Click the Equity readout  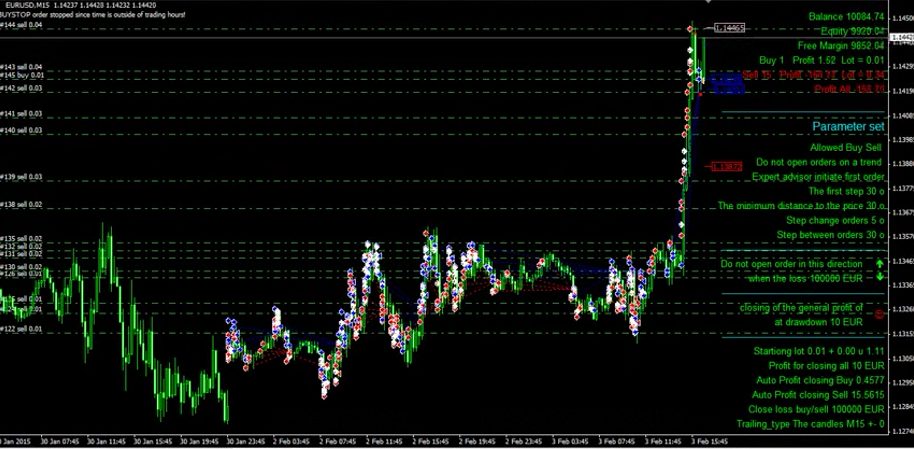point(853,31)
